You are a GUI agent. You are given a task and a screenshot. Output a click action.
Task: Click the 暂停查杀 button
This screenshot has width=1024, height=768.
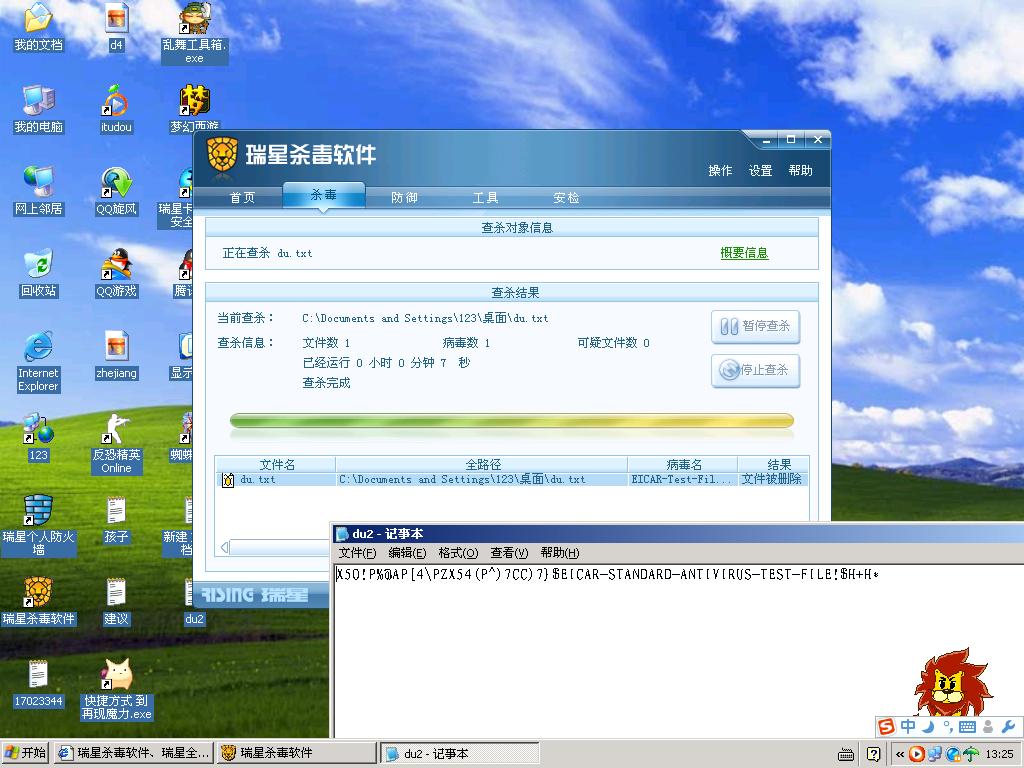point(756,326)
